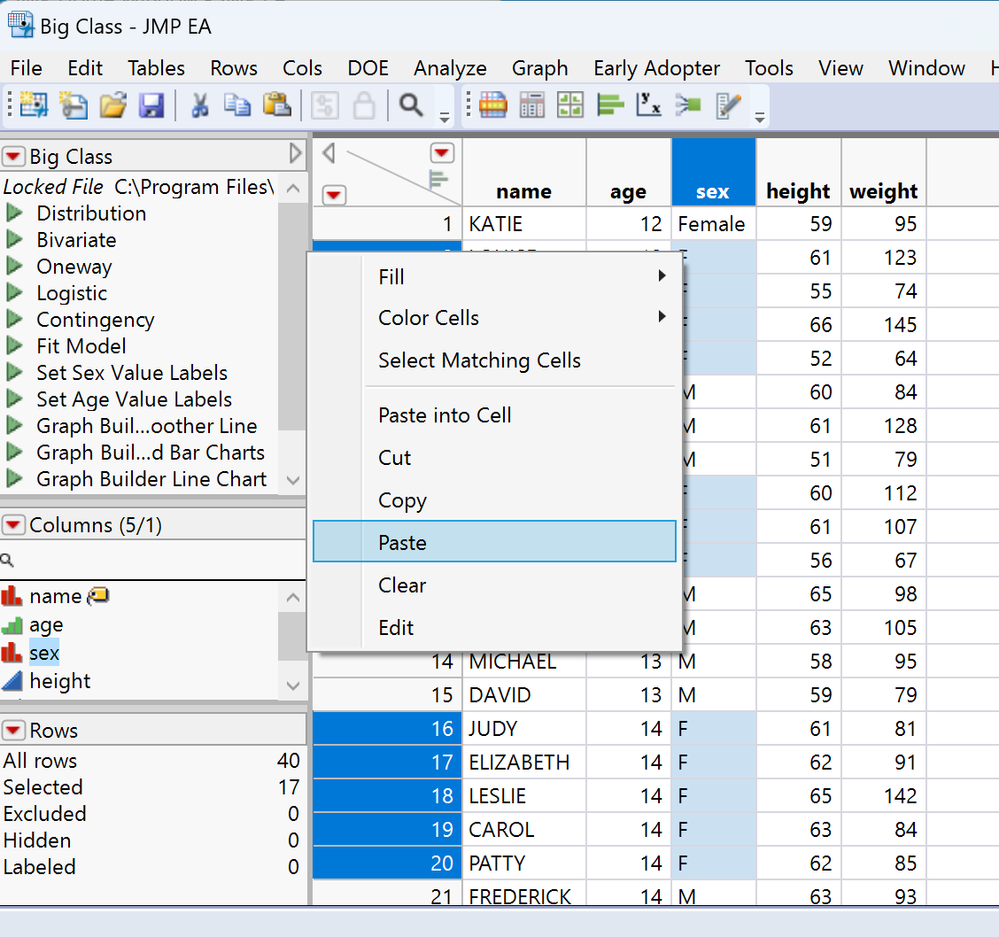Select the sex column header
Viewport: 999px width, 937px height.
[x=713, y=173]
